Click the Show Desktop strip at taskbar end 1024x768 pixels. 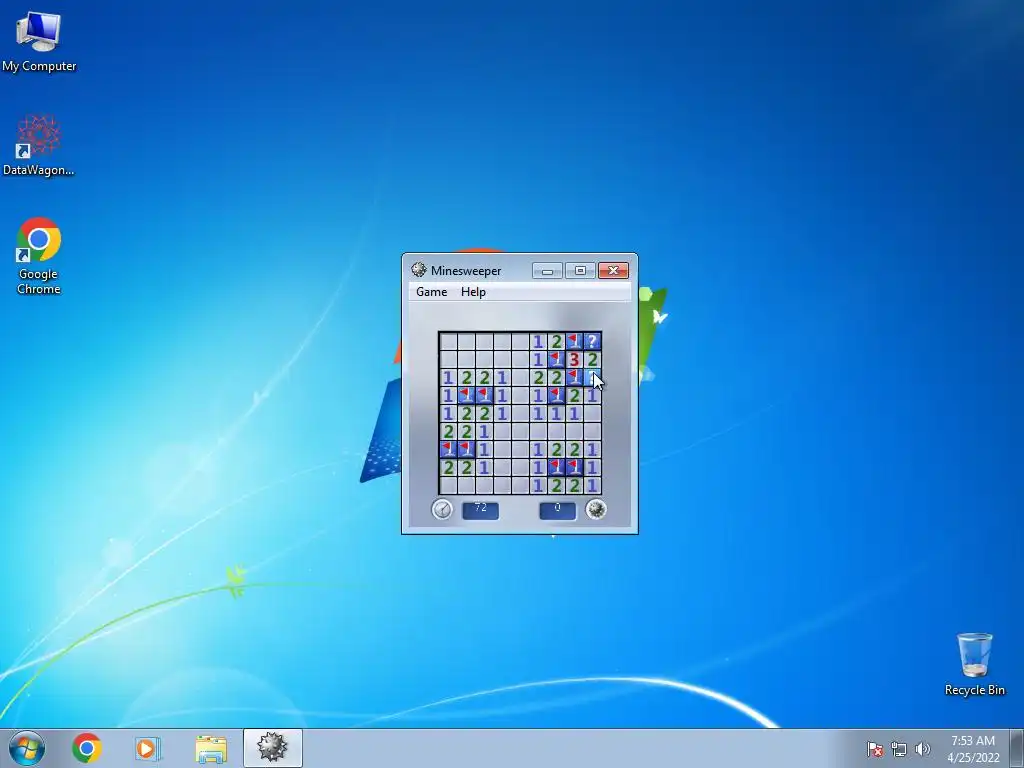tap(1017, 748)
